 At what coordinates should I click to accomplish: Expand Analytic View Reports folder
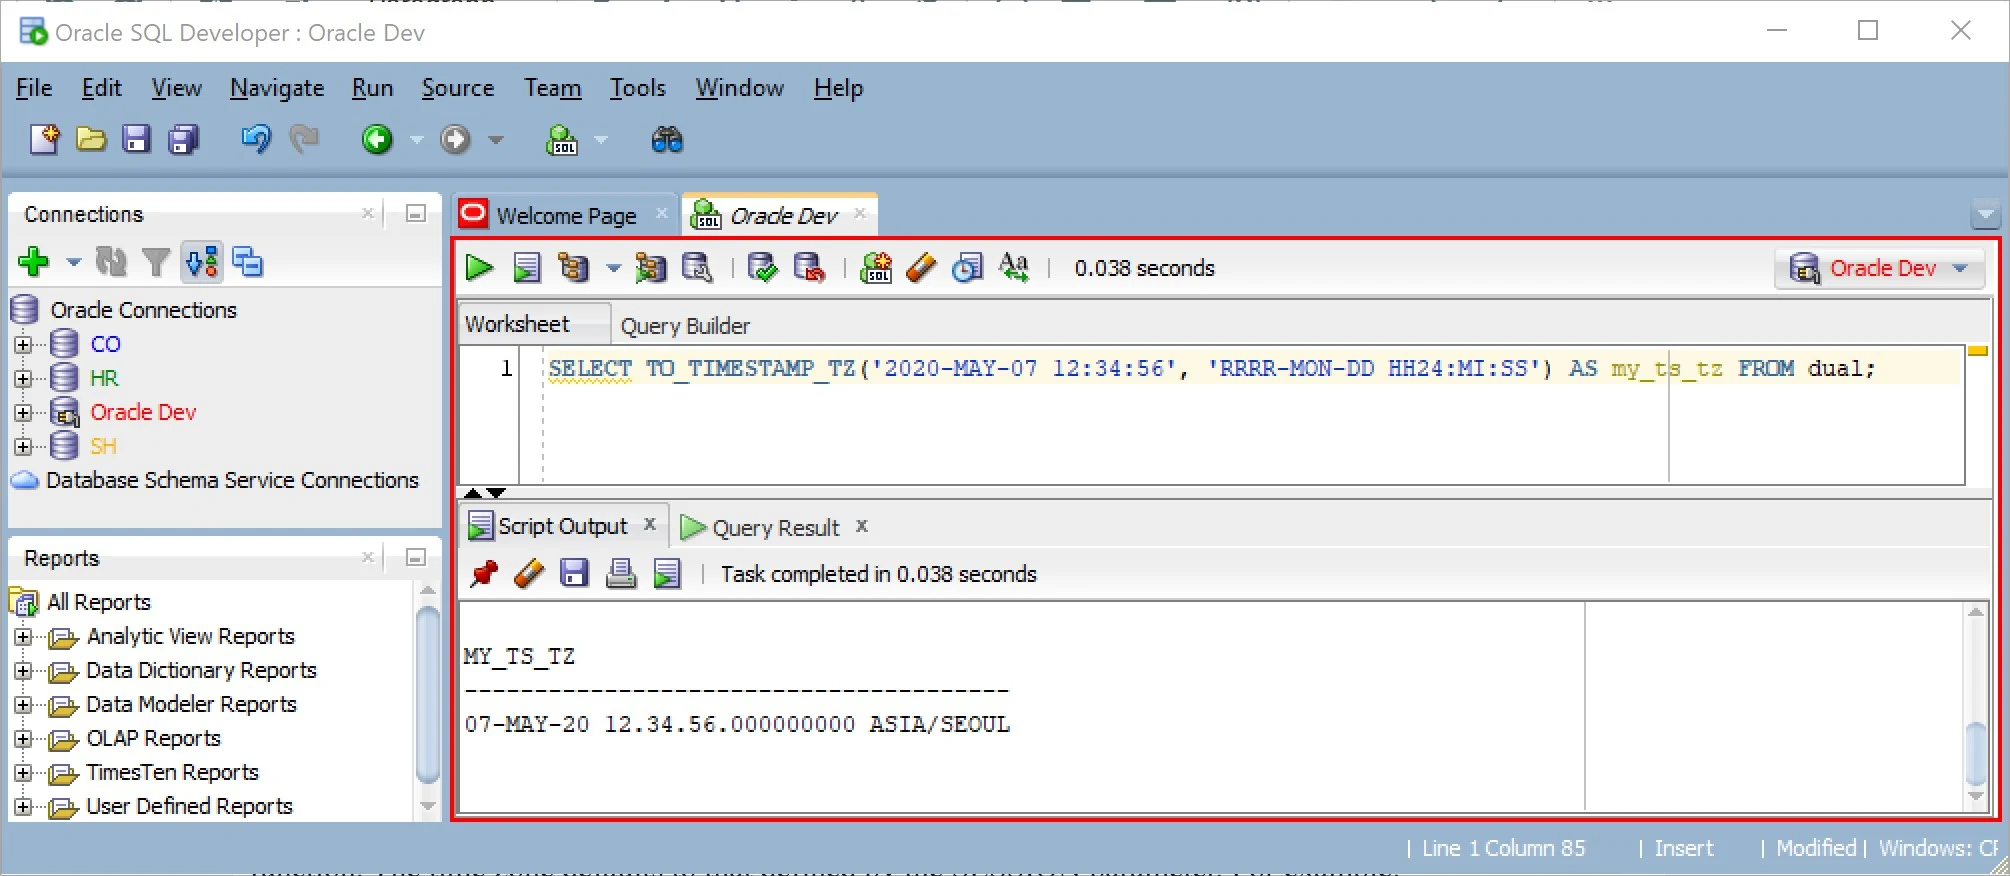pyautogui.click(x=23, y=637)
